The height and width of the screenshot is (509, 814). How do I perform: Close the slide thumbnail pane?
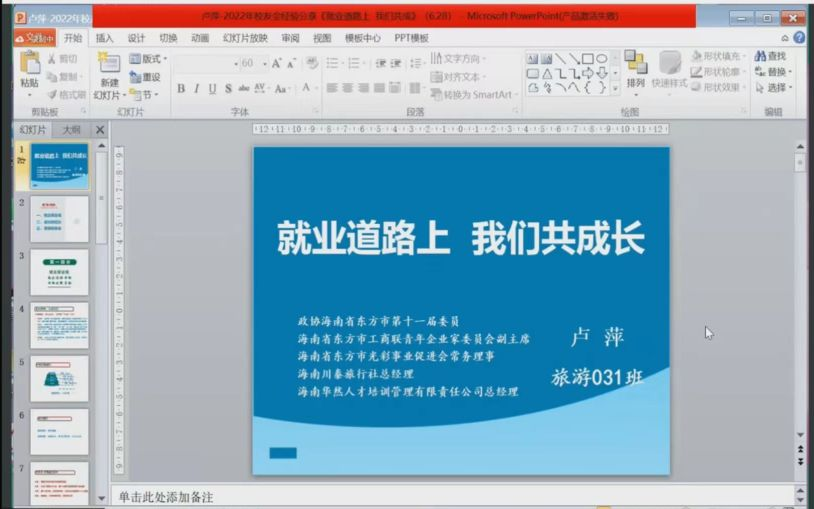(100, 130)
